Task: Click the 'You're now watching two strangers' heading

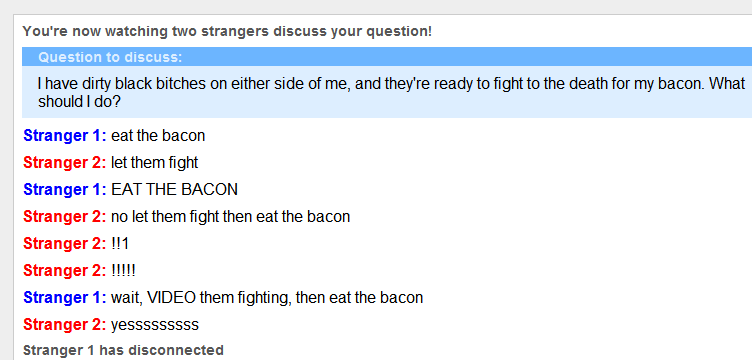Action: click(227, 32)
